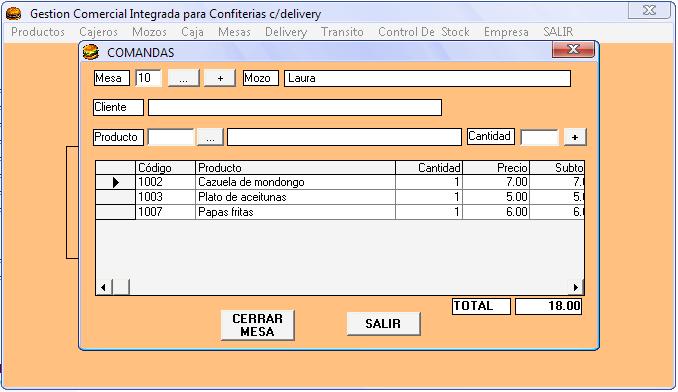Click the burger icon in main window title

tap(13, 13)
